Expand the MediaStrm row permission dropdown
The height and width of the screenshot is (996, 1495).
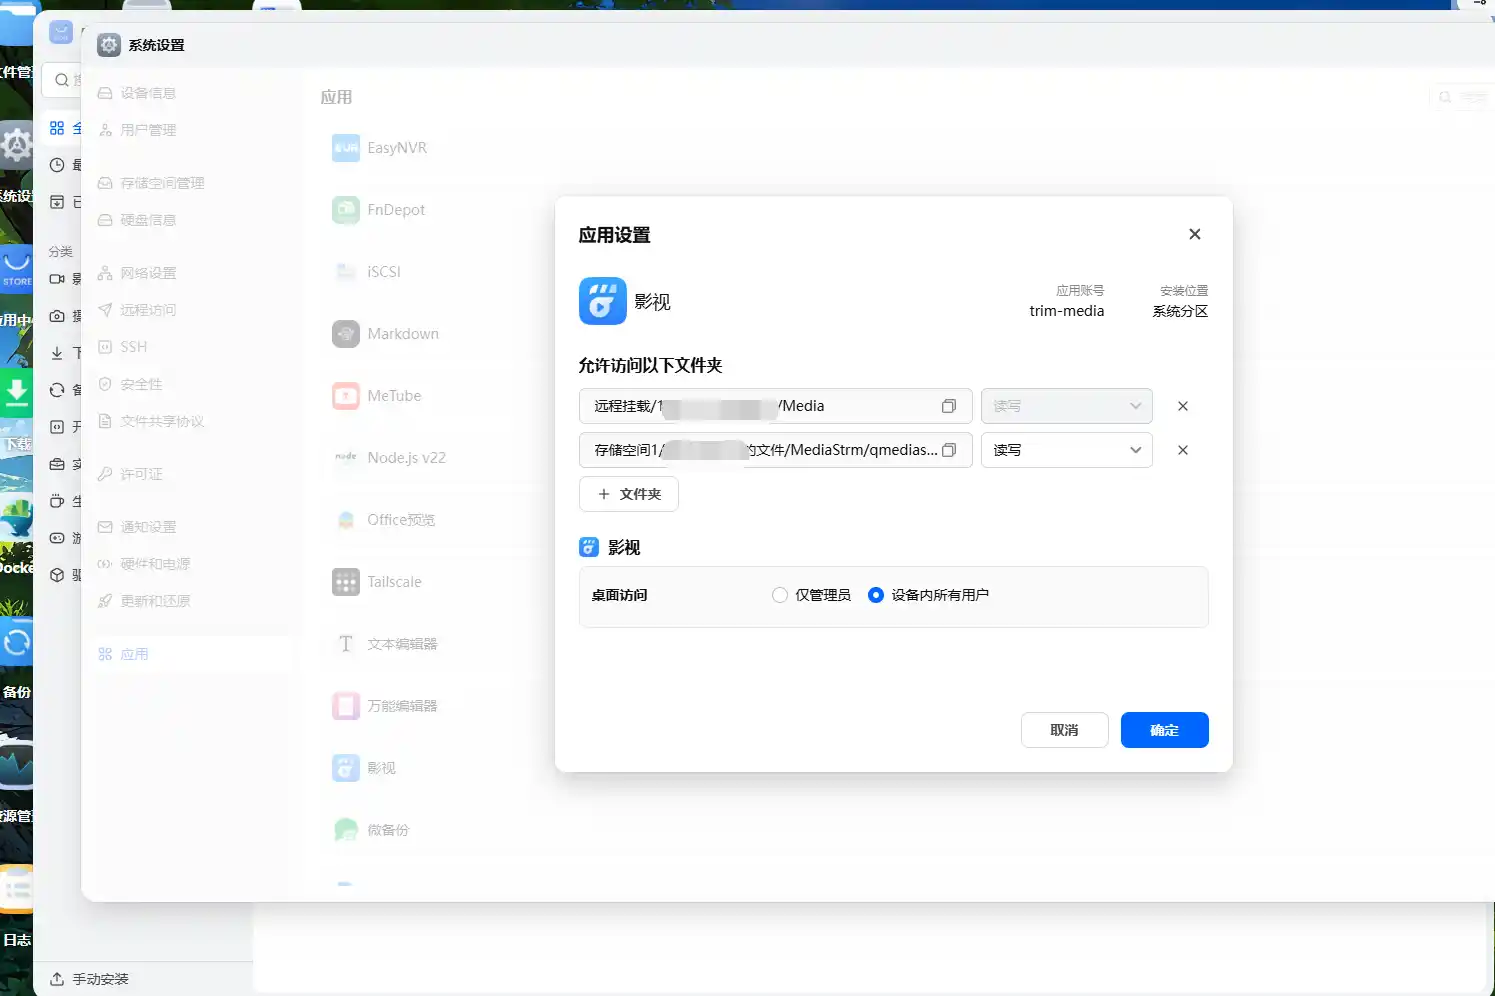(x=1066, y=450)
